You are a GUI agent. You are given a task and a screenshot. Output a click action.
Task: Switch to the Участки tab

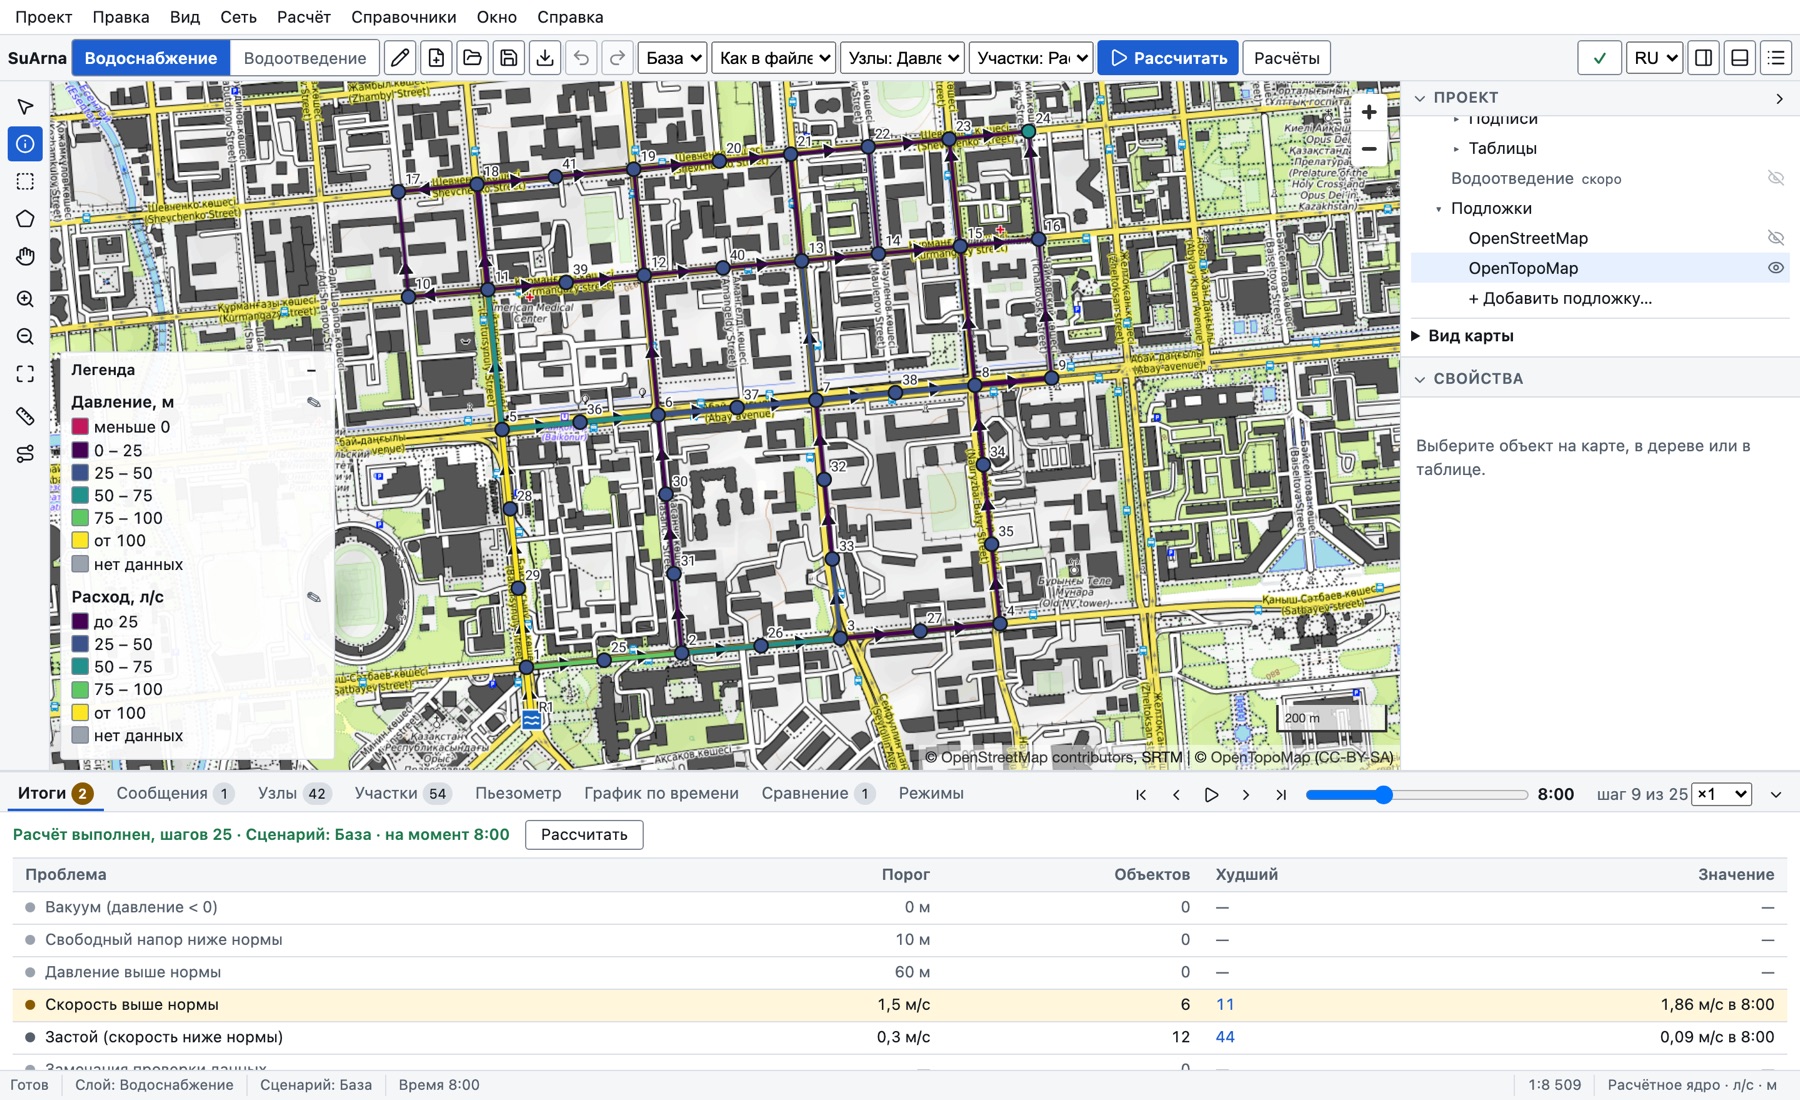(402, 793)
